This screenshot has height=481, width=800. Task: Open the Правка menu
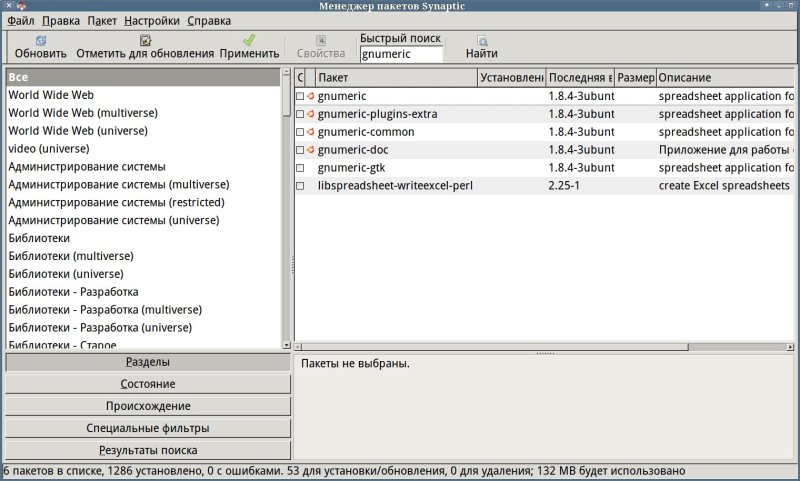[x=61, y=21]
